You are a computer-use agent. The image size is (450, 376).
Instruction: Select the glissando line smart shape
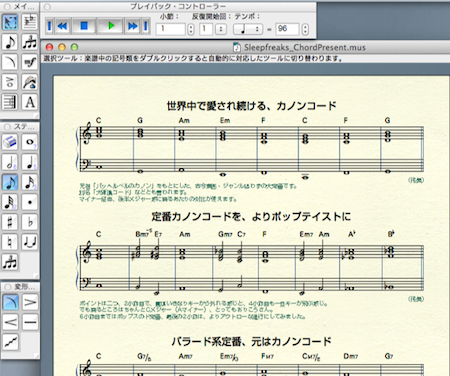(x=10, y=342)
